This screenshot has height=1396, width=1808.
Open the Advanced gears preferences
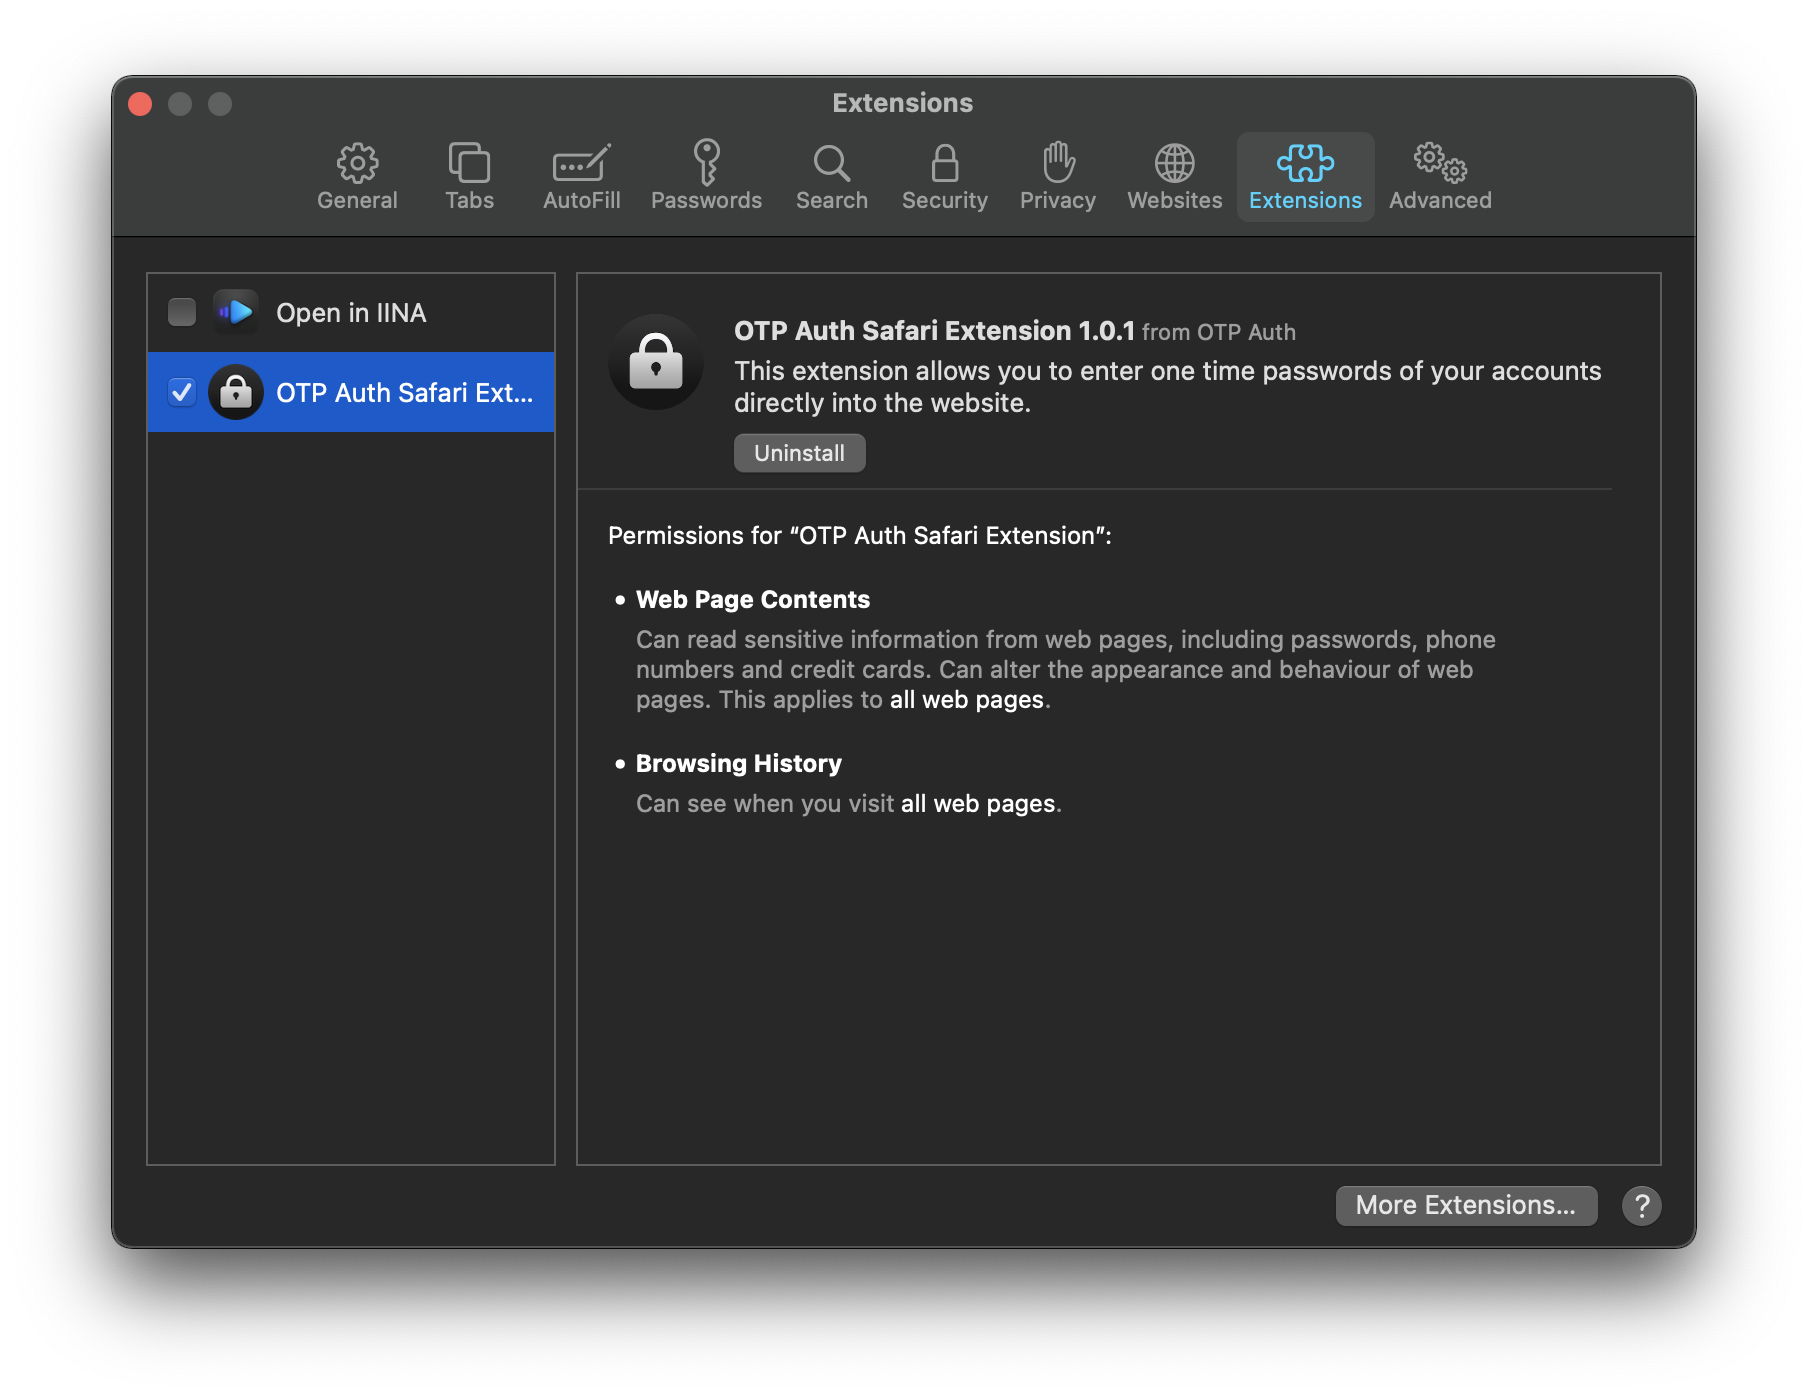click(x=1439, y=176)
